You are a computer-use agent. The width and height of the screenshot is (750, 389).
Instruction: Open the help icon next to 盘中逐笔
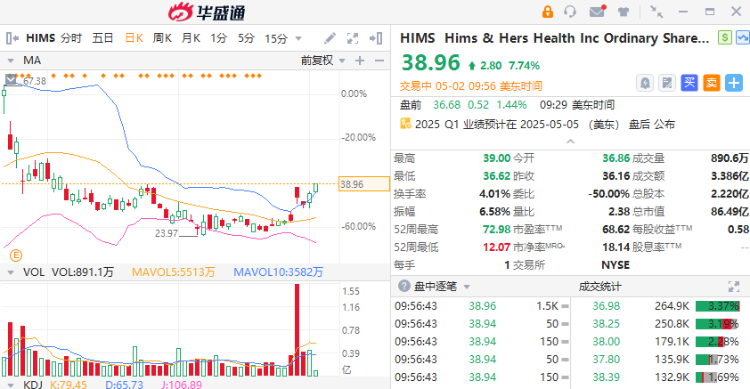point(404,286)
